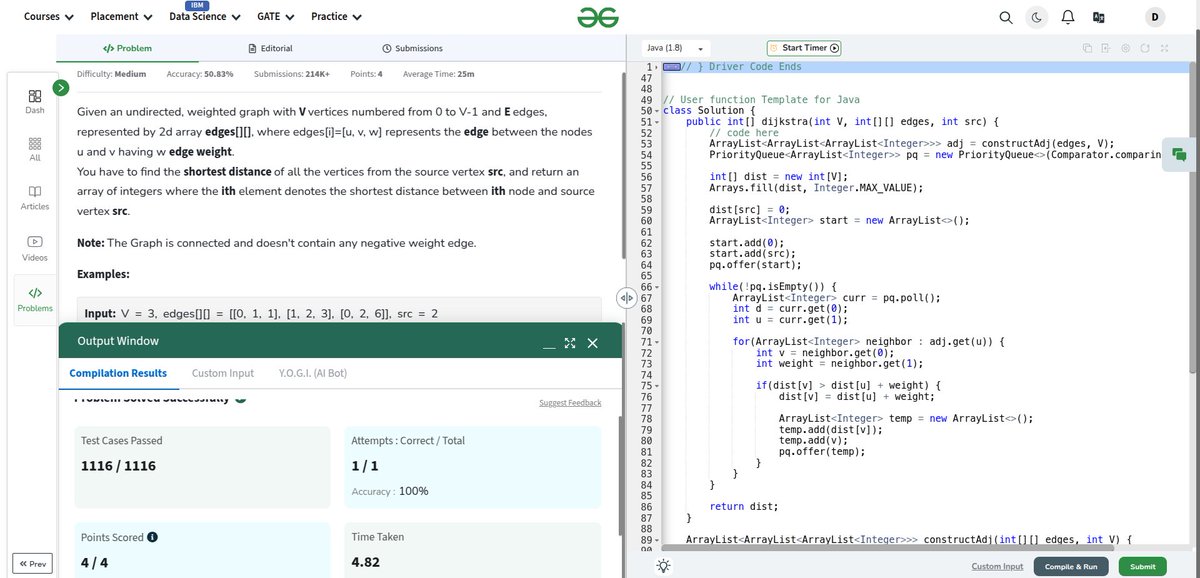Click the Compile & Run button
This screenshot has width=1200, height=578.
pos(1071,567)
